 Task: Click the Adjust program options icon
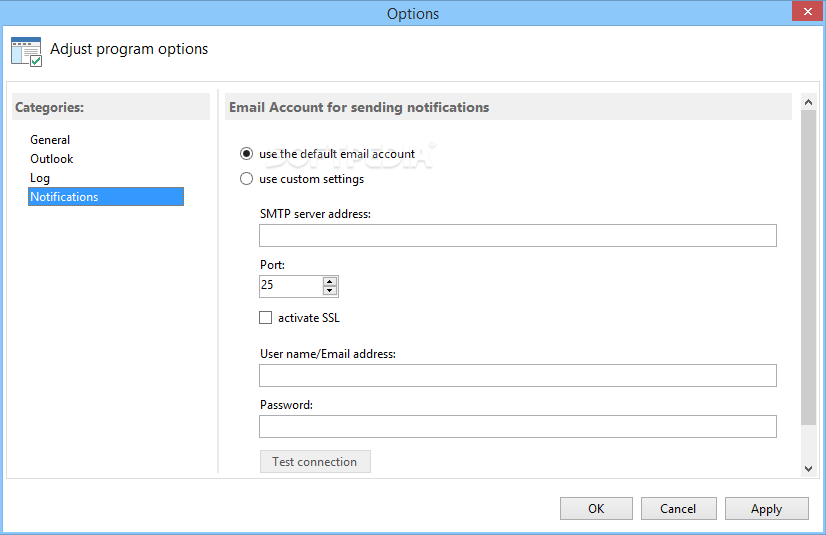(26, 51)
